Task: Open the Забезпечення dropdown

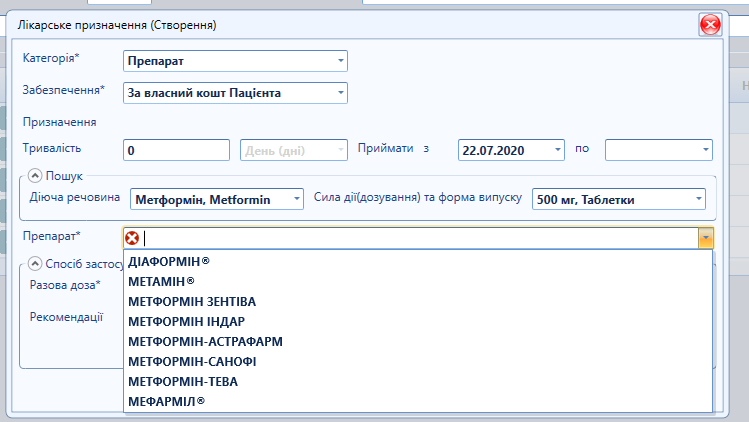Action: [341, 93]
